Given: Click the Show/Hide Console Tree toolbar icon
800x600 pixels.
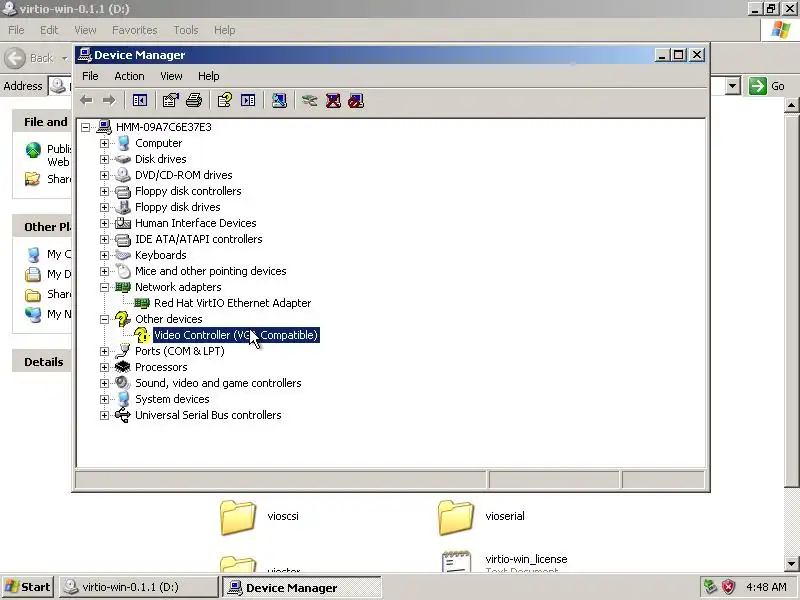Looking at the screenshot, I should click(139, 101).
